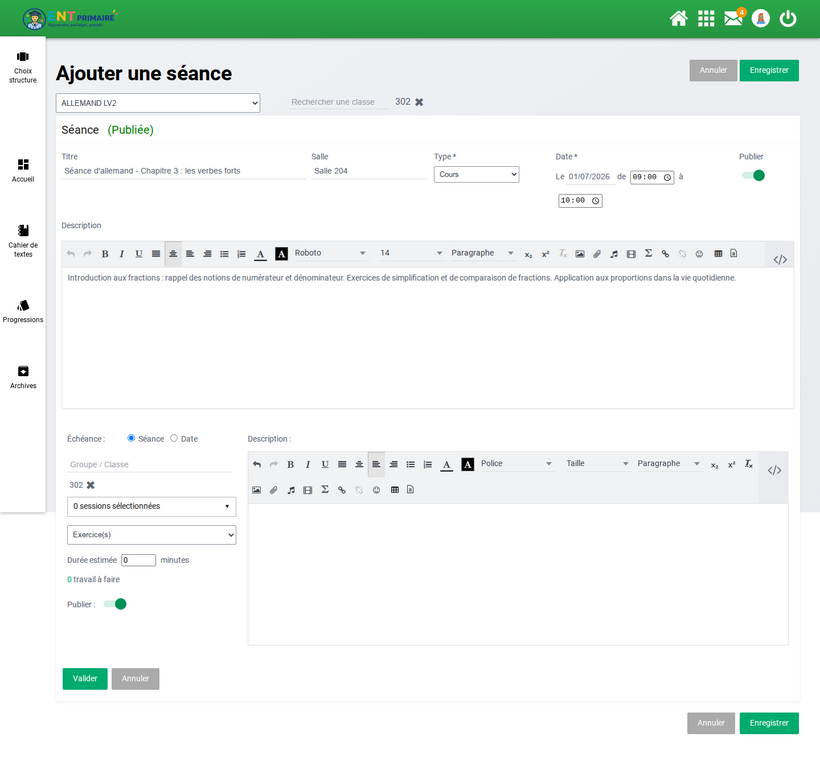Click top Annuler button
The image size is (820, 774).
coord(713,70)
